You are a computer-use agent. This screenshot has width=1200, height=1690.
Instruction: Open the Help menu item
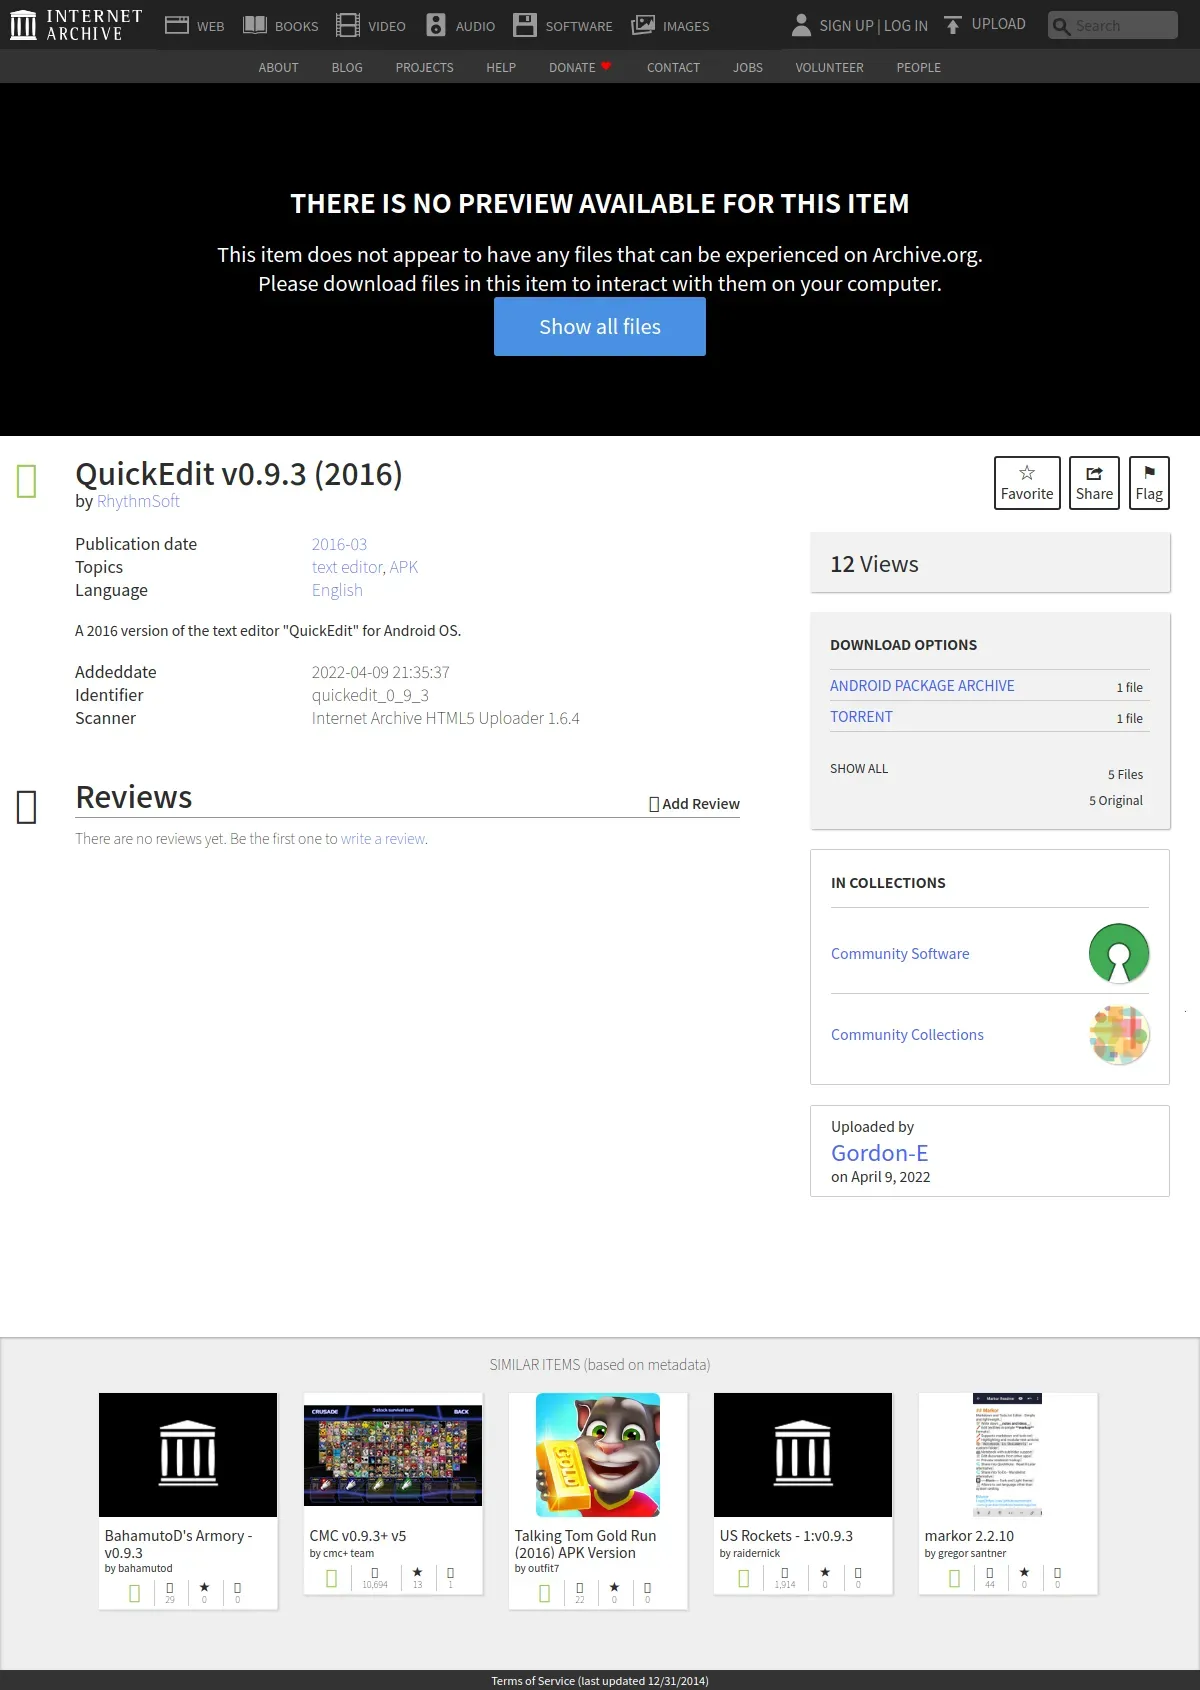tap(501, 67)
